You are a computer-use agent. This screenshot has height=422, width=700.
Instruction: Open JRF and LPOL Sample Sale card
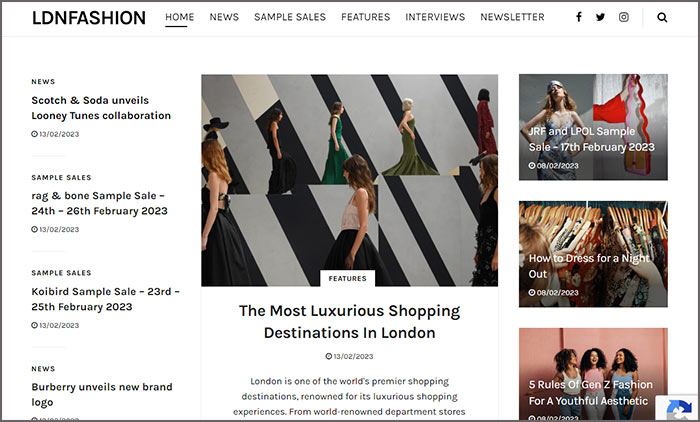[x=593, y=127]
